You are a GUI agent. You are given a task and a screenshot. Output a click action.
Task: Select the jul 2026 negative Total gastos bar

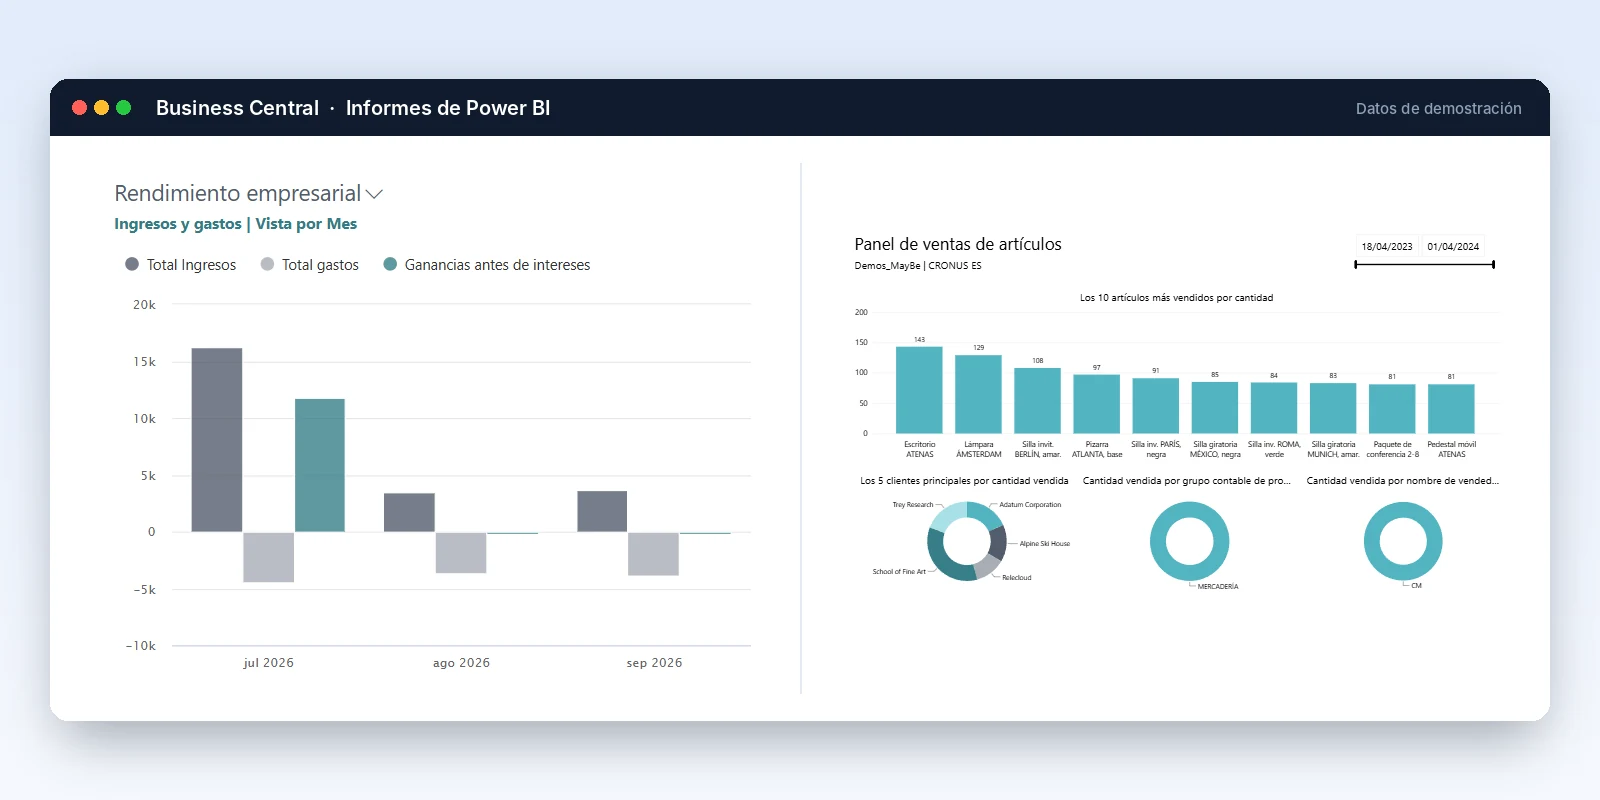coord(269,557)
